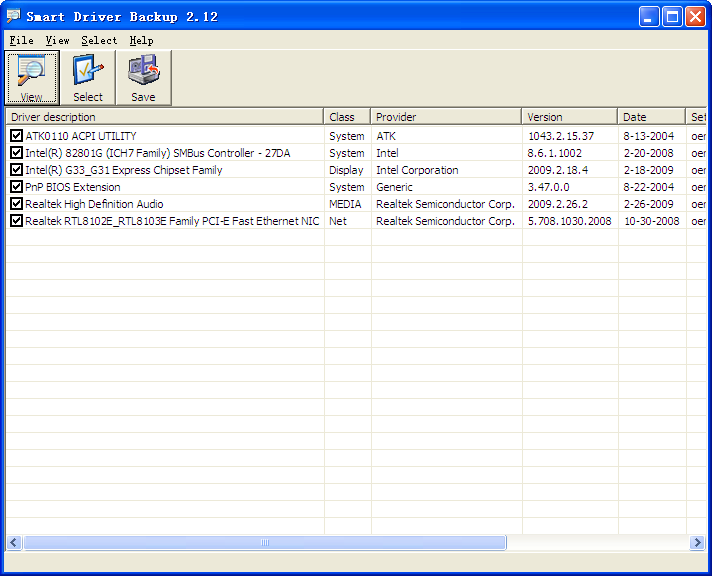Maximize the Smart Driver Backup window
Image resolution: width=712 pixels, height=576 pixels.
(x=672, y=16)
